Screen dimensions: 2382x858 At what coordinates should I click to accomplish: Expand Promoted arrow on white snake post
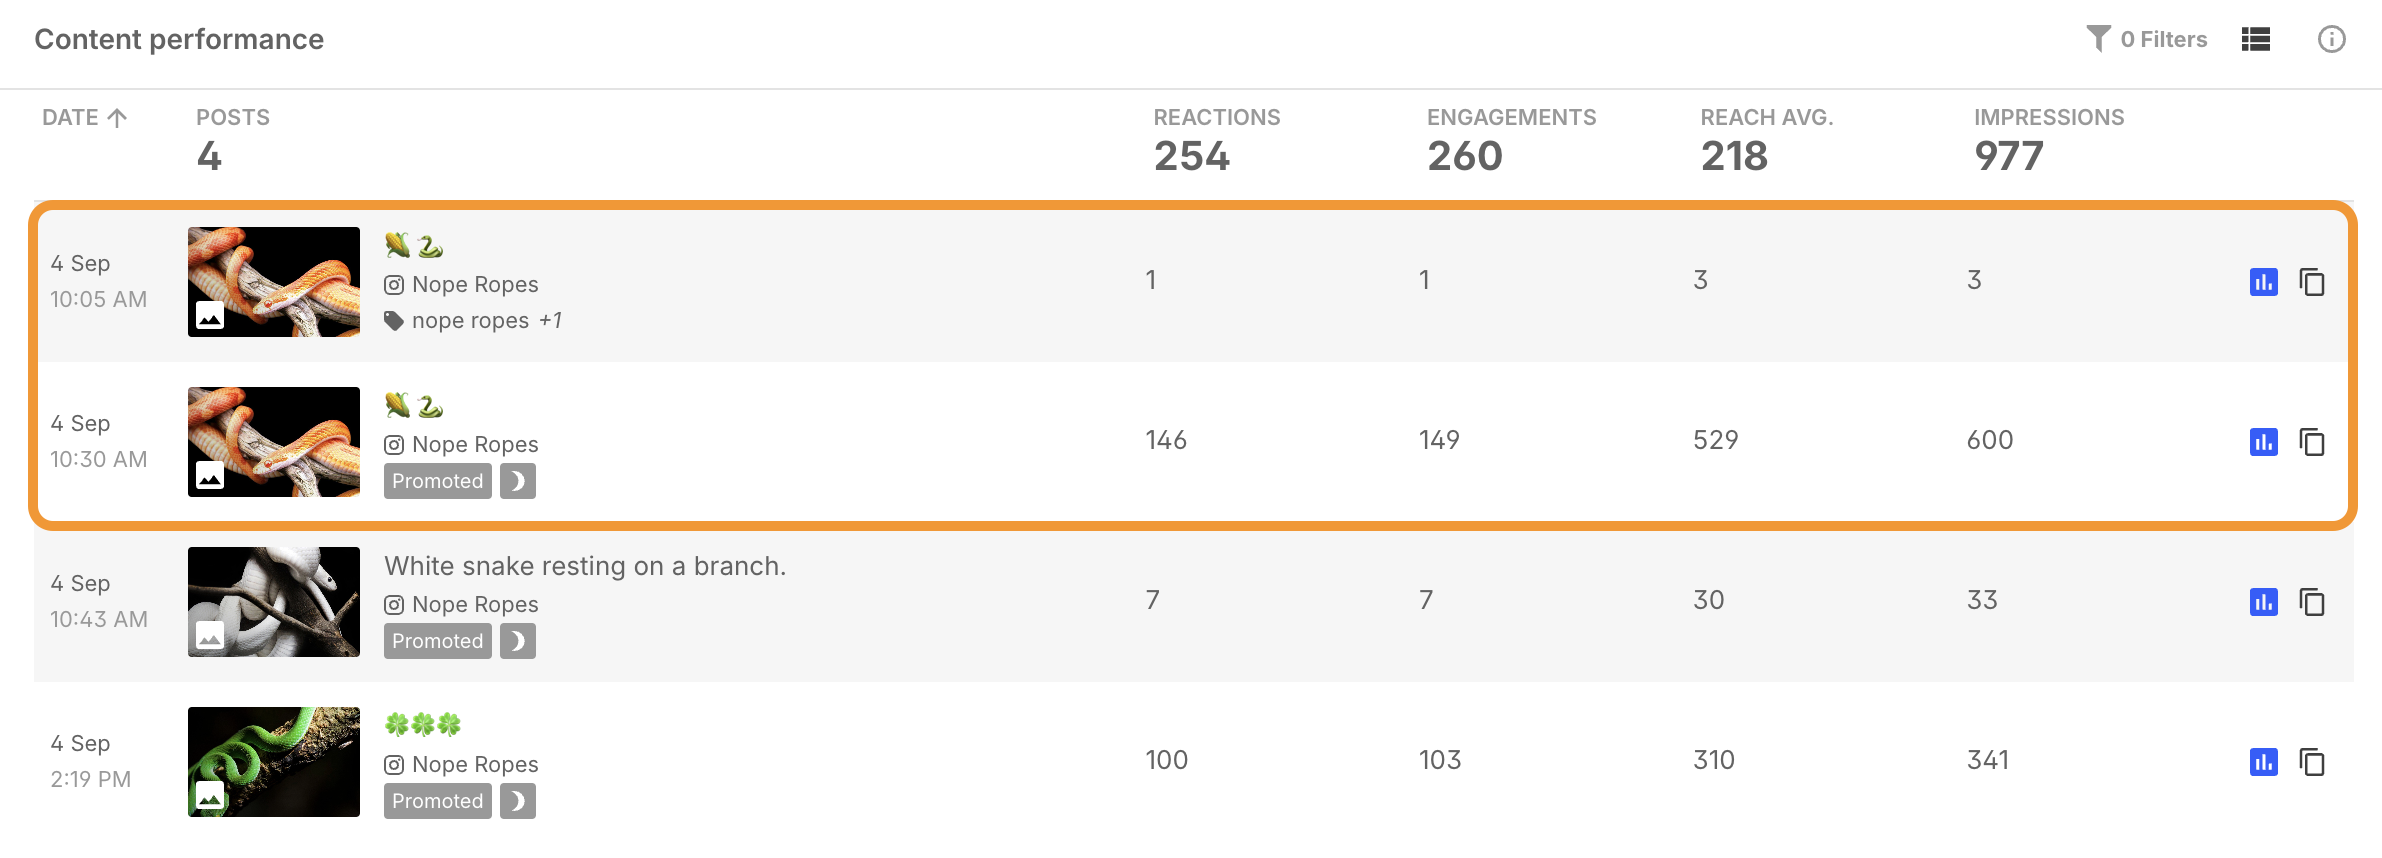[518, 641]
